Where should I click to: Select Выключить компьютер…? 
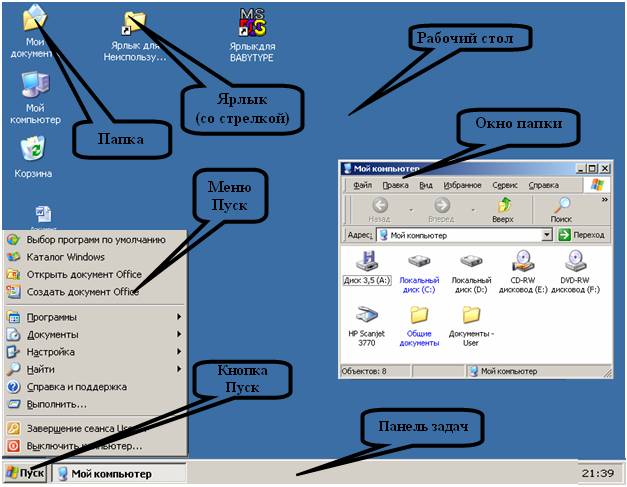[95, 446]
